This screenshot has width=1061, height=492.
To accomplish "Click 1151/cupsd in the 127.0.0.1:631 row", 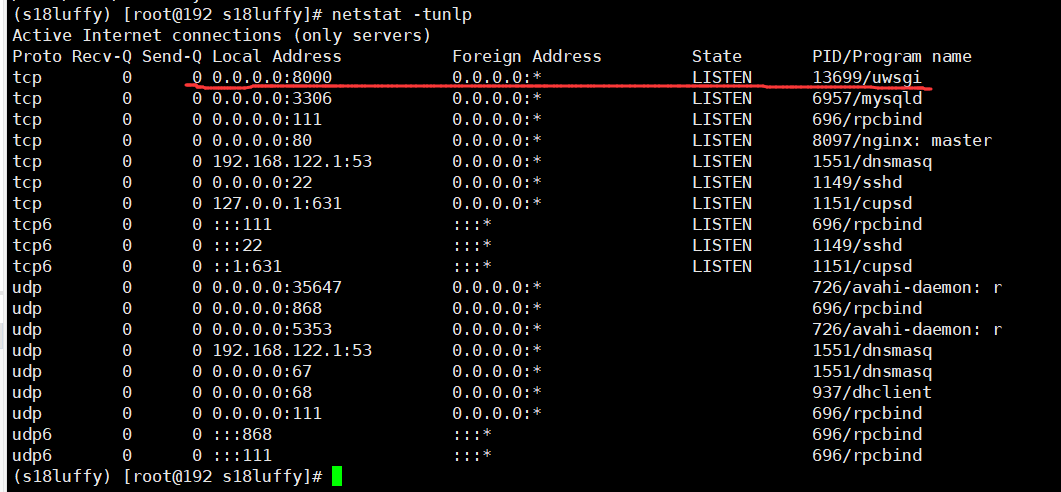I will (862, 203).
